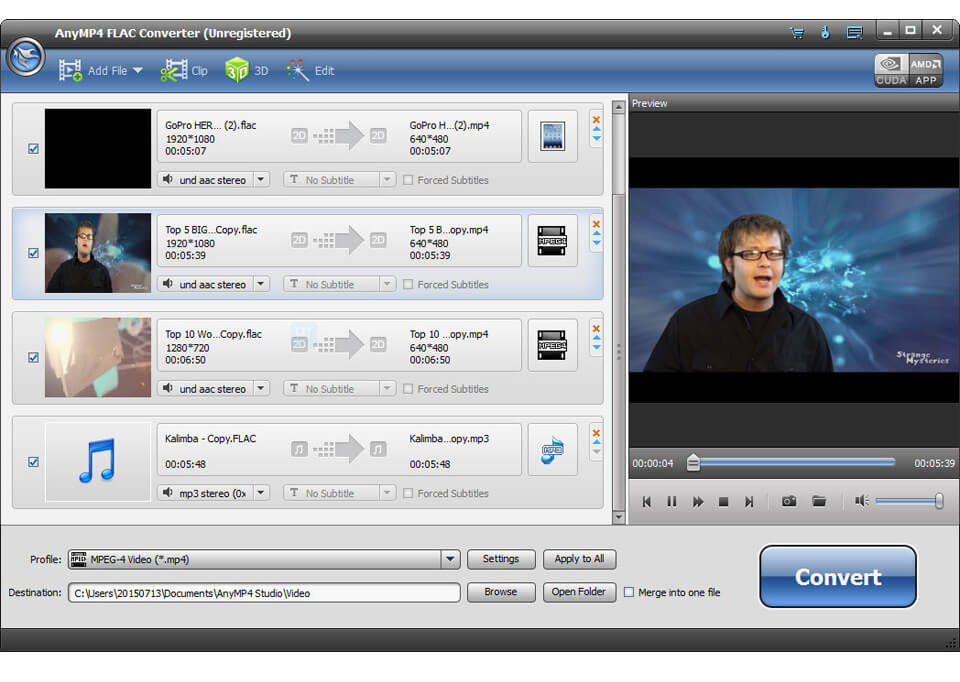Pause the preview playback
Screen dimensions: 960x682
672,501
